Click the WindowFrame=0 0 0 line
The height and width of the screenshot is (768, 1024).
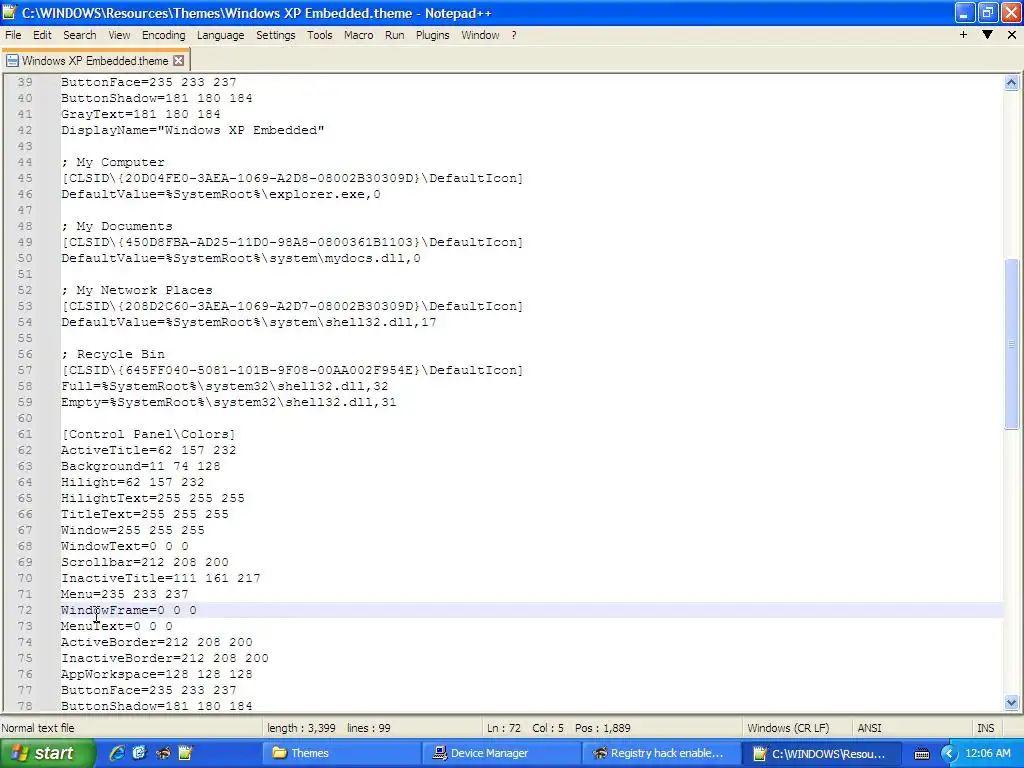click(129, 610)
